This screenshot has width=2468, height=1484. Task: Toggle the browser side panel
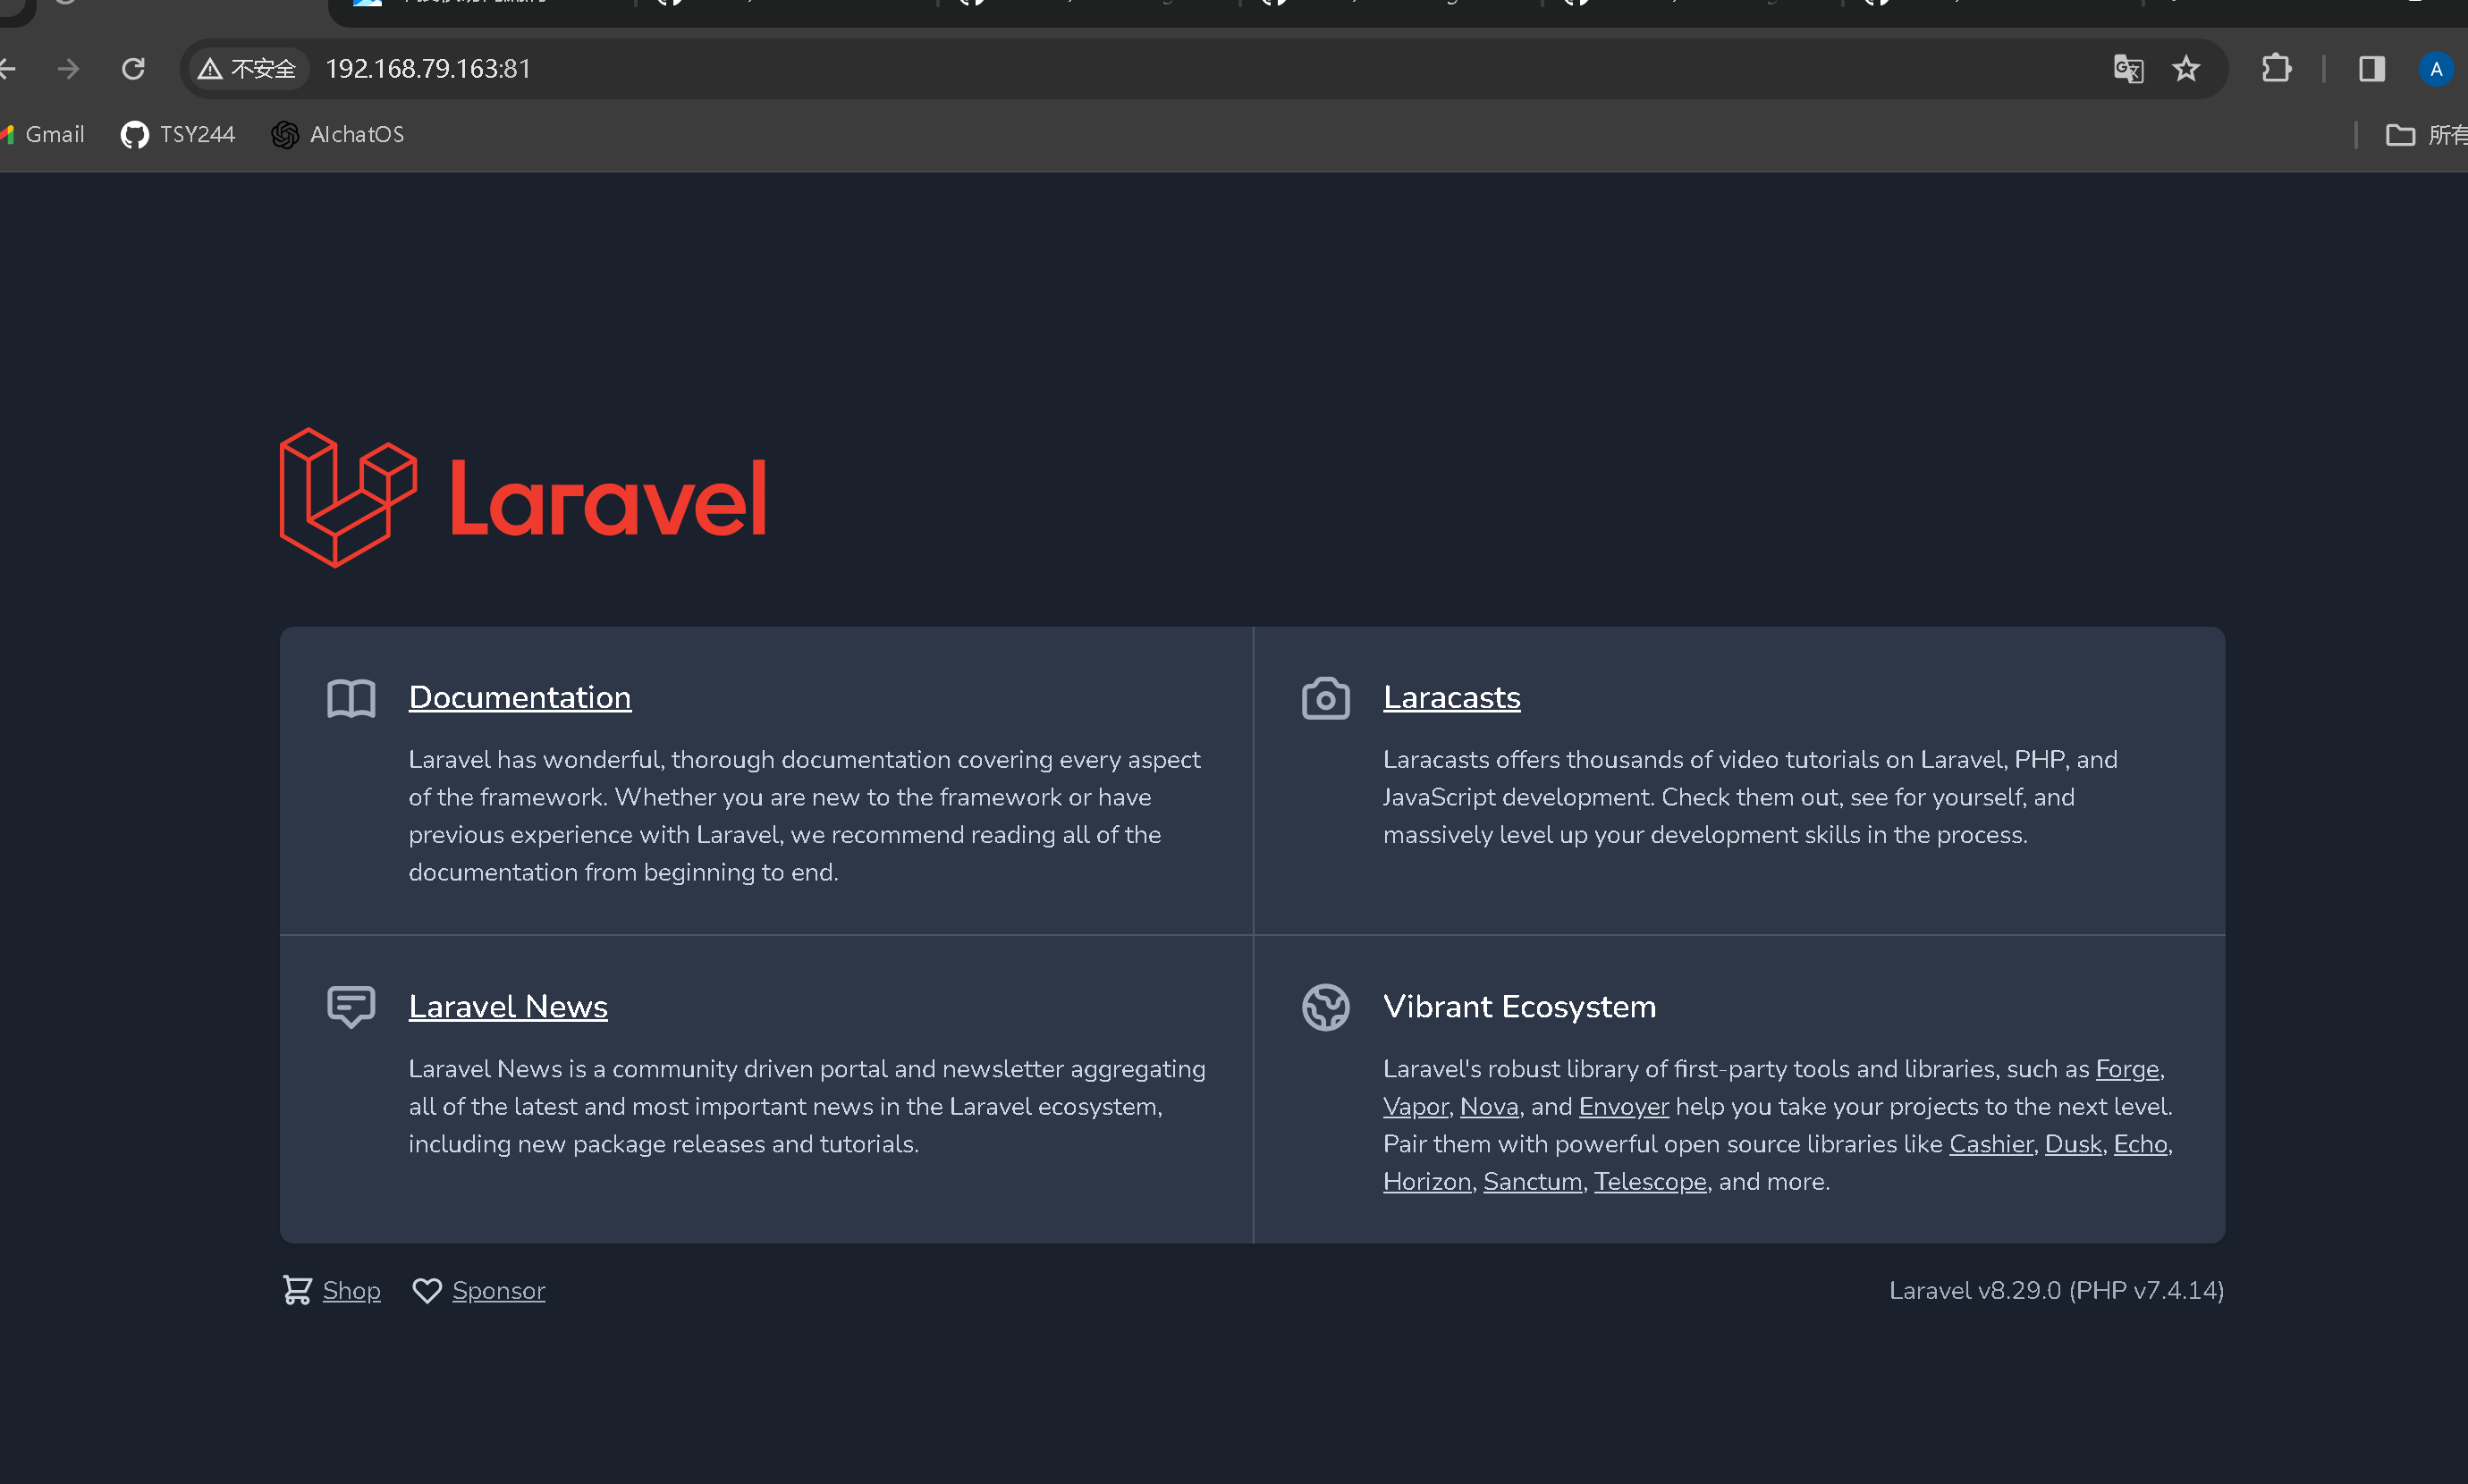(2371, 69)
